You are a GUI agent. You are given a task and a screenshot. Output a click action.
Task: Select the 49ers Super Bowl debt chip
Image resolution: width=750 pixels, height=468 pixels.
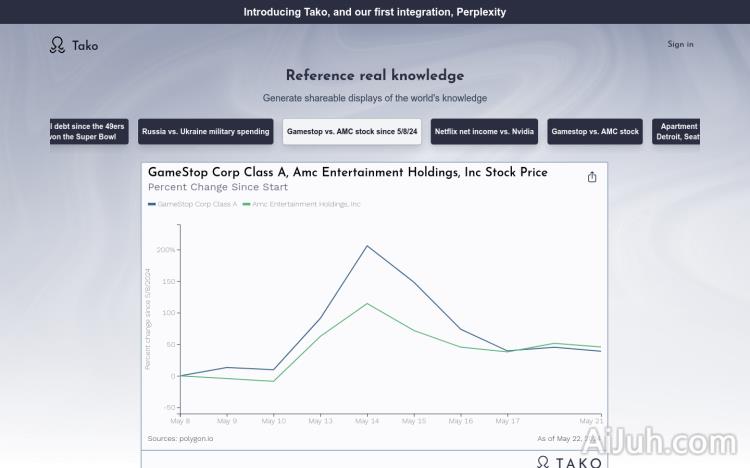pyautogui.click(x=89, y=132)
